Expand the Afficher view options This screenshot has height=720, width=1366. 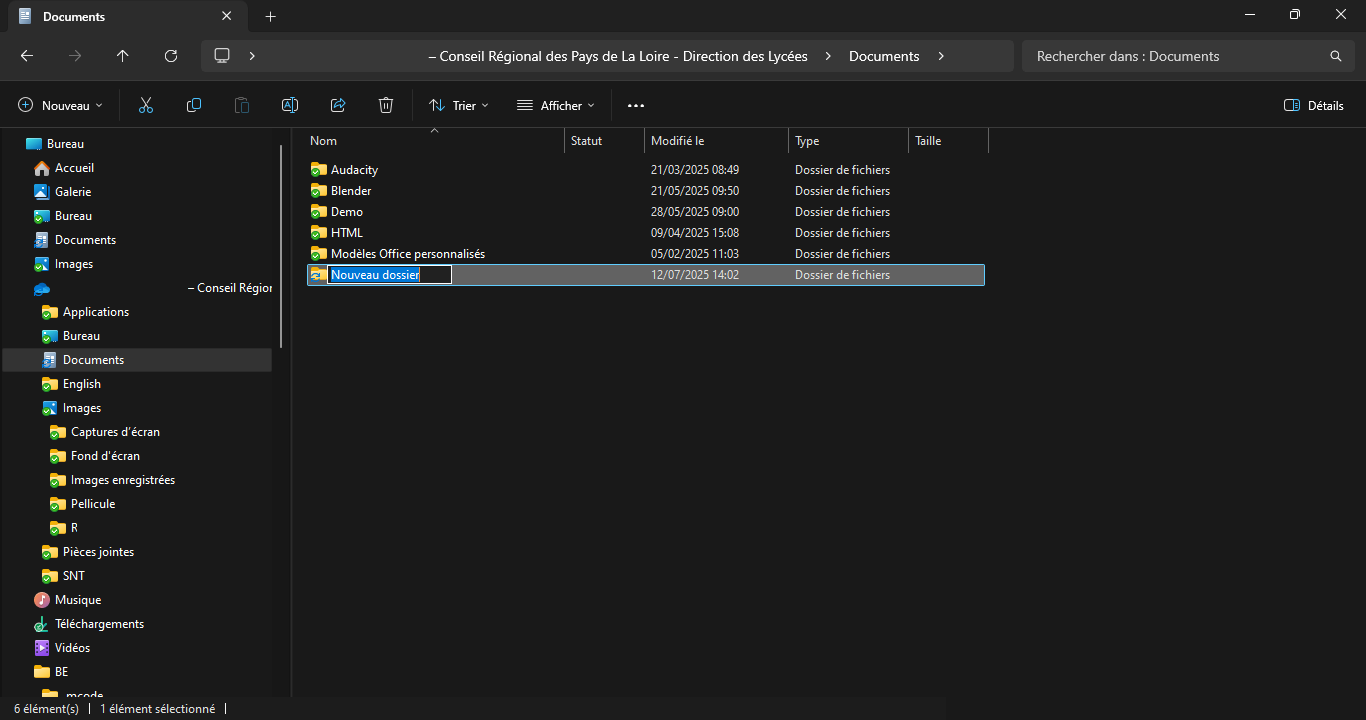556,105
